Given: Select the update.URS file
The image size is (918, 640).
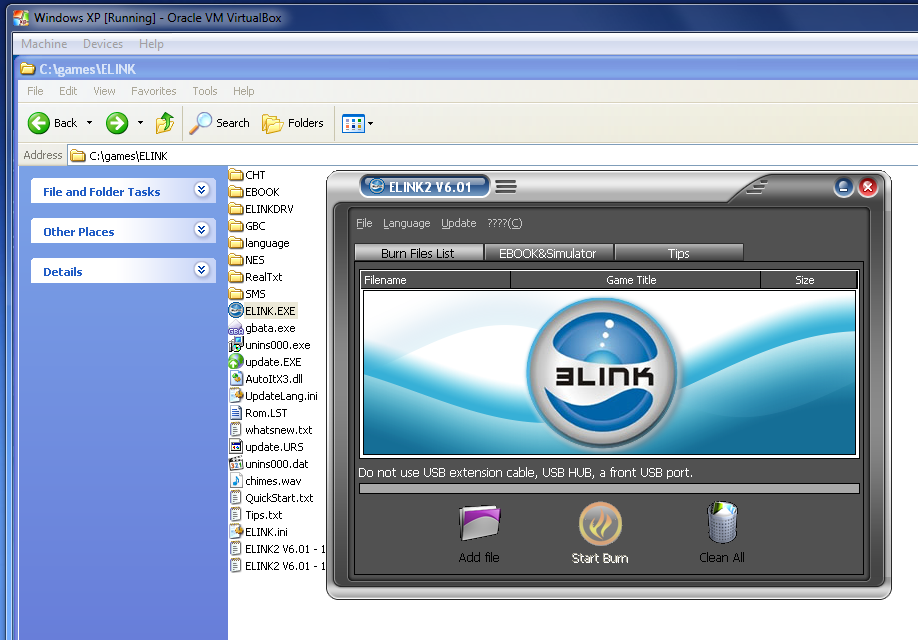Looking at the screenshot, I should click(266, 447).
